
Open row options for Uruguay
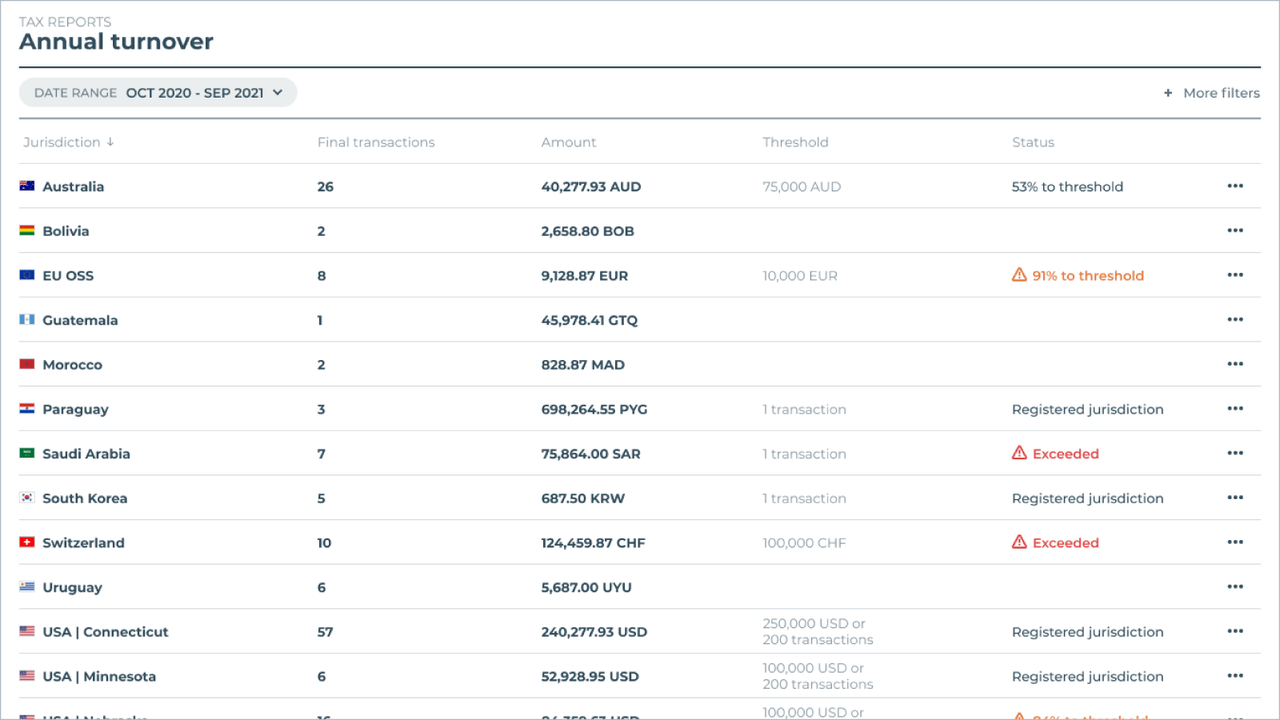pyautogui.click(x=1235, y=587)
